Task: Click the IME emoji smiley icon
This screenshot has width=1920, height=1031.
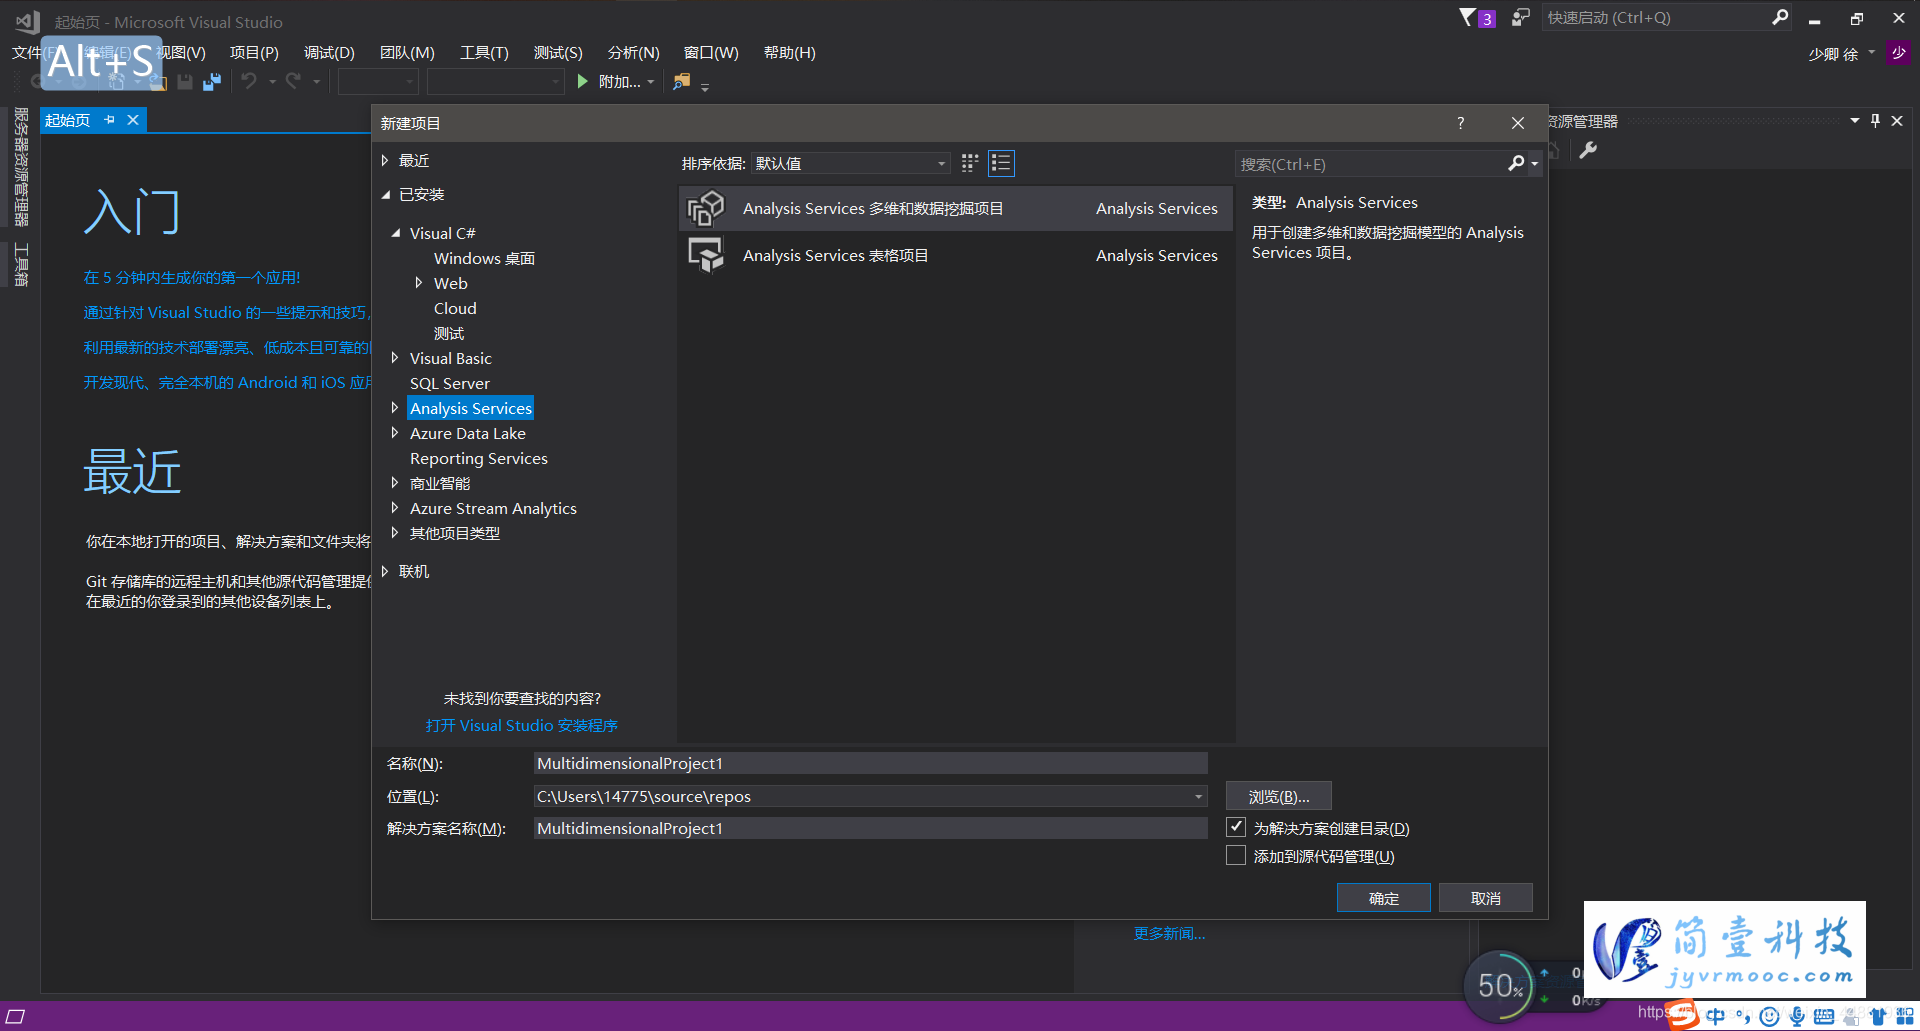Action: pos(1769,1016)
